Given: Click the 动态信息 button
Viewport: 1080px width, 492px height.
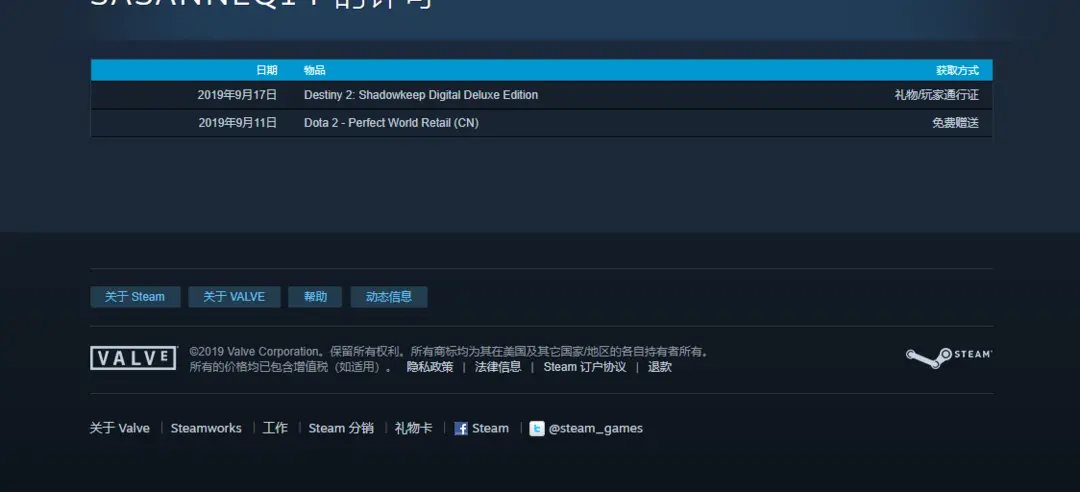Looking at the screenshot, I should 389,297.
